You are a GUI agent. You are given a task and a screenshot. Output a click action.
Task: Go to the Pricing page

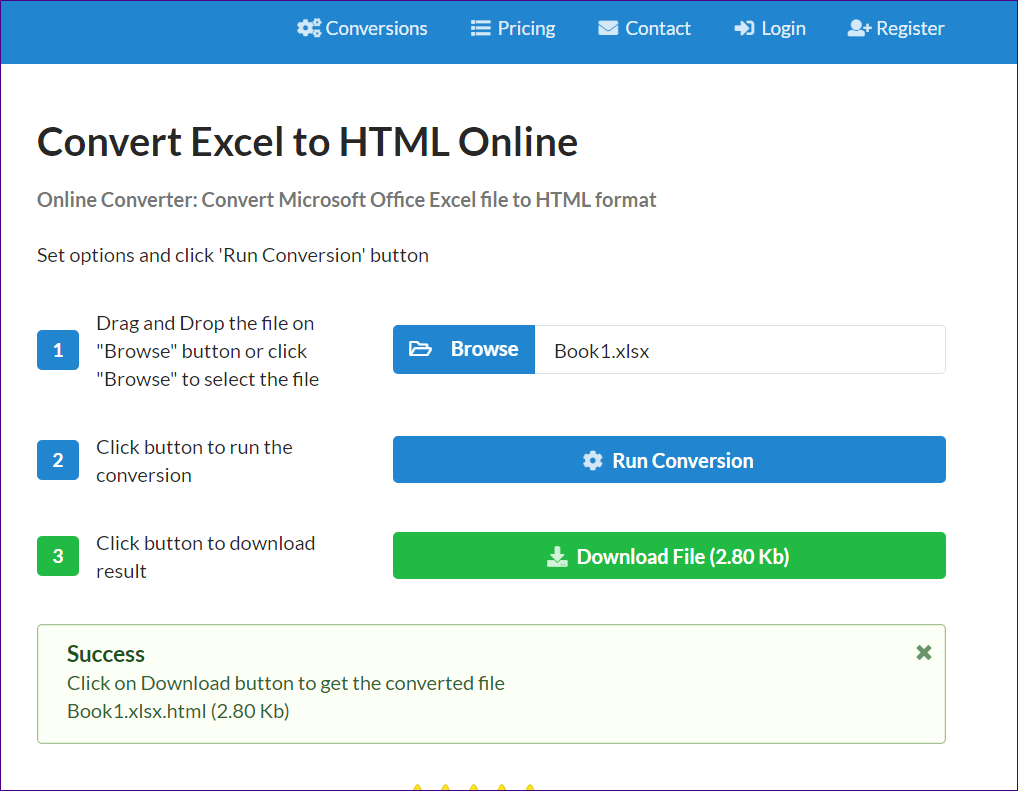click(526, 28)
